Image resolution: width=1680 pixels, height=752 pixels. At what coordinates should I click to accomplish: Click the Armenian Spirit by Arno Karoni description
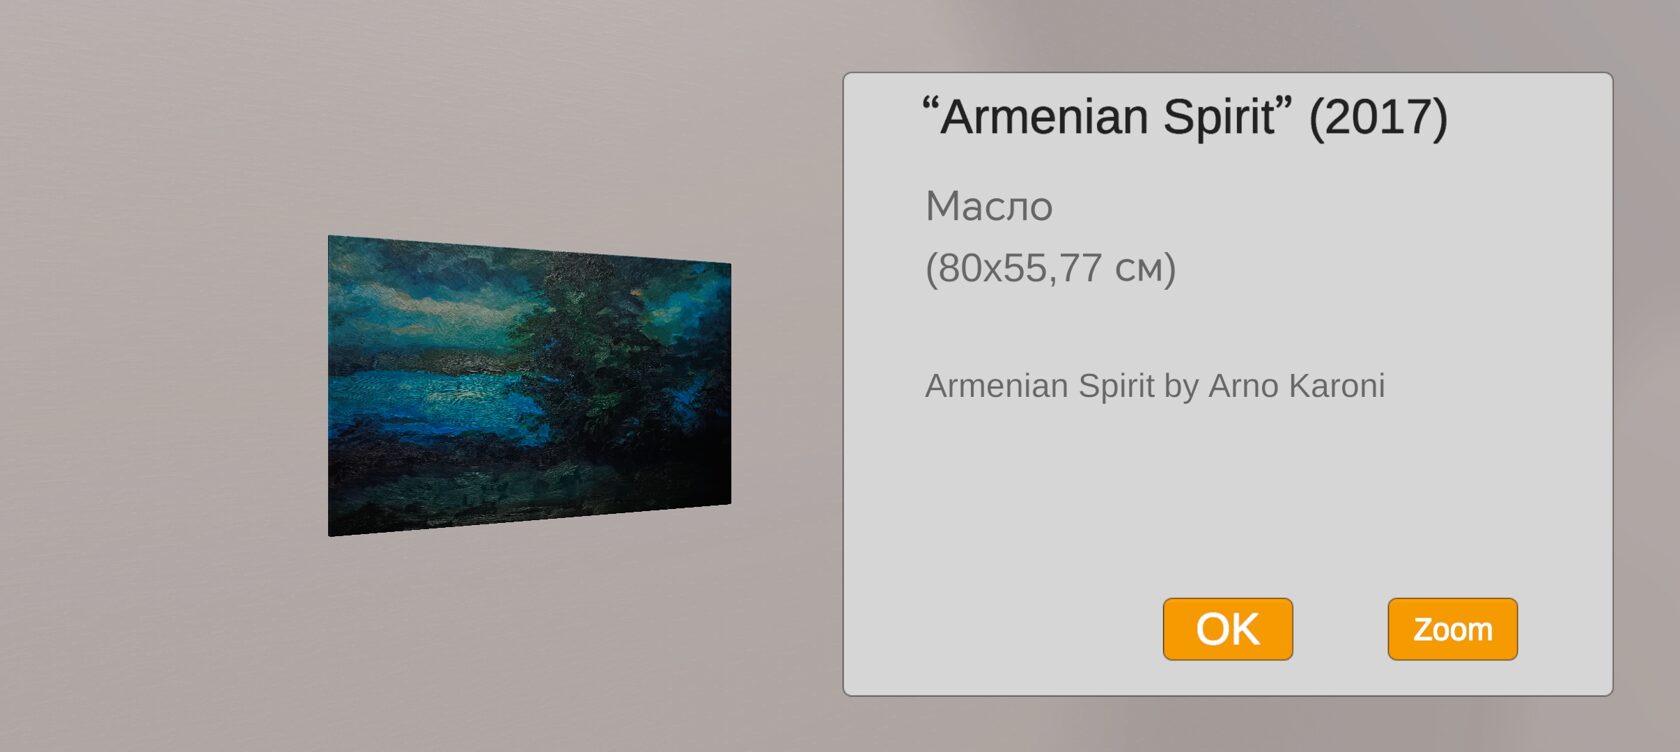(1155, 386)
